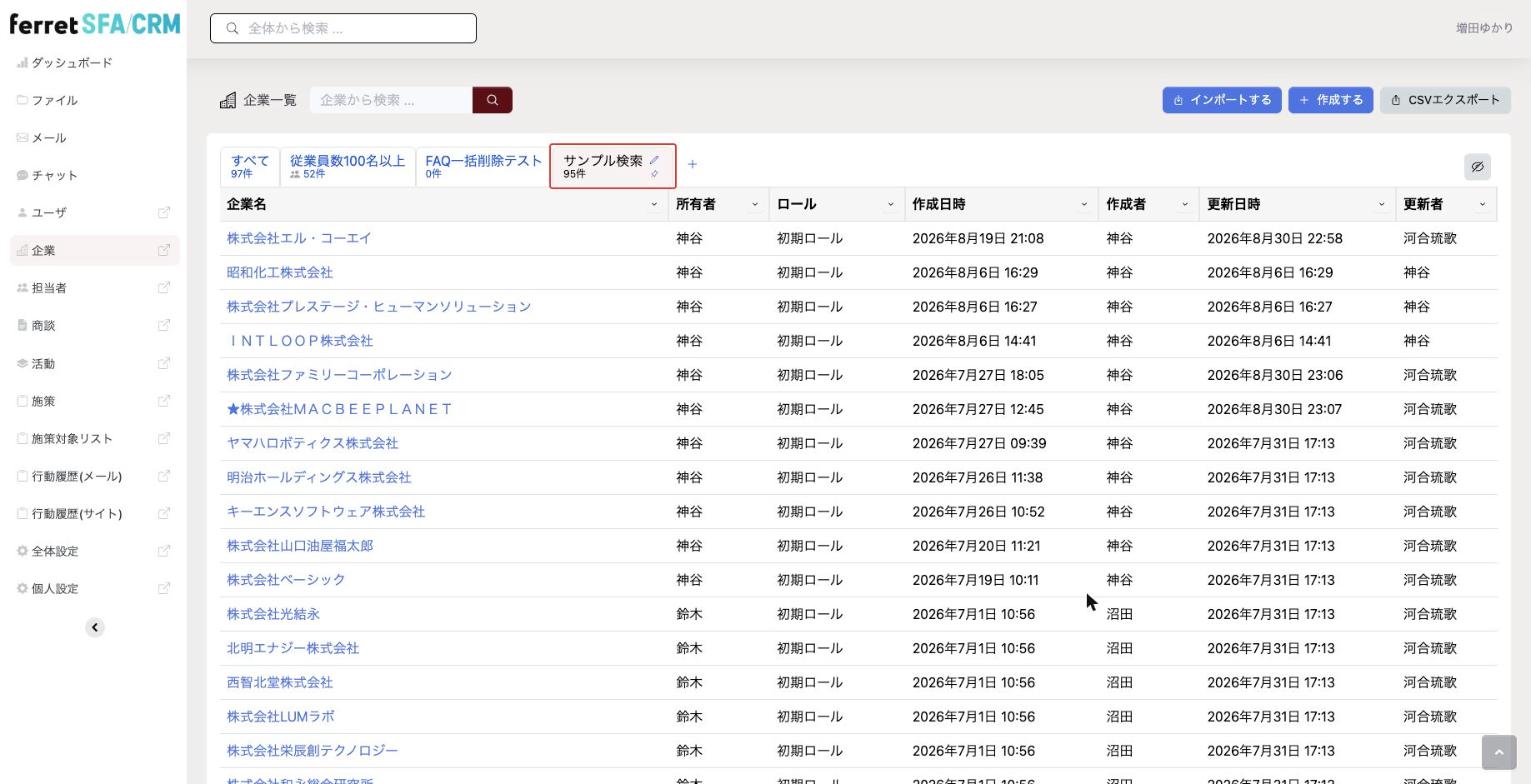Image resolution: width=1531 pixels, height=784 pixels.
Task: Open 行動履歴(メール) external link icon
Action: click(164, 476)
